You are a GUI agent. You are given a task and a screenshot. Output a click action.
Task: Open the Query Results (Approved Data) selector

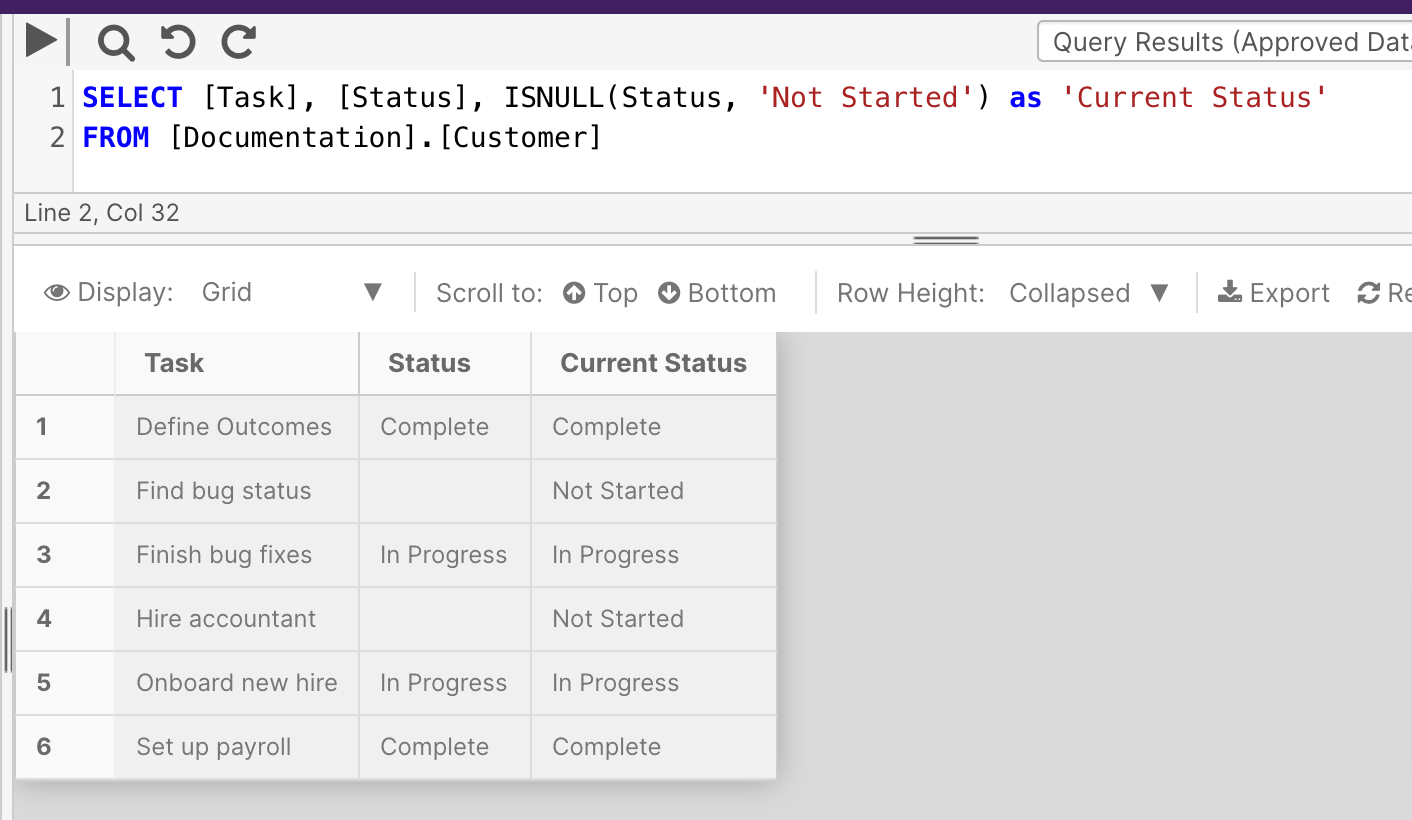click(x=1225, y=42)
